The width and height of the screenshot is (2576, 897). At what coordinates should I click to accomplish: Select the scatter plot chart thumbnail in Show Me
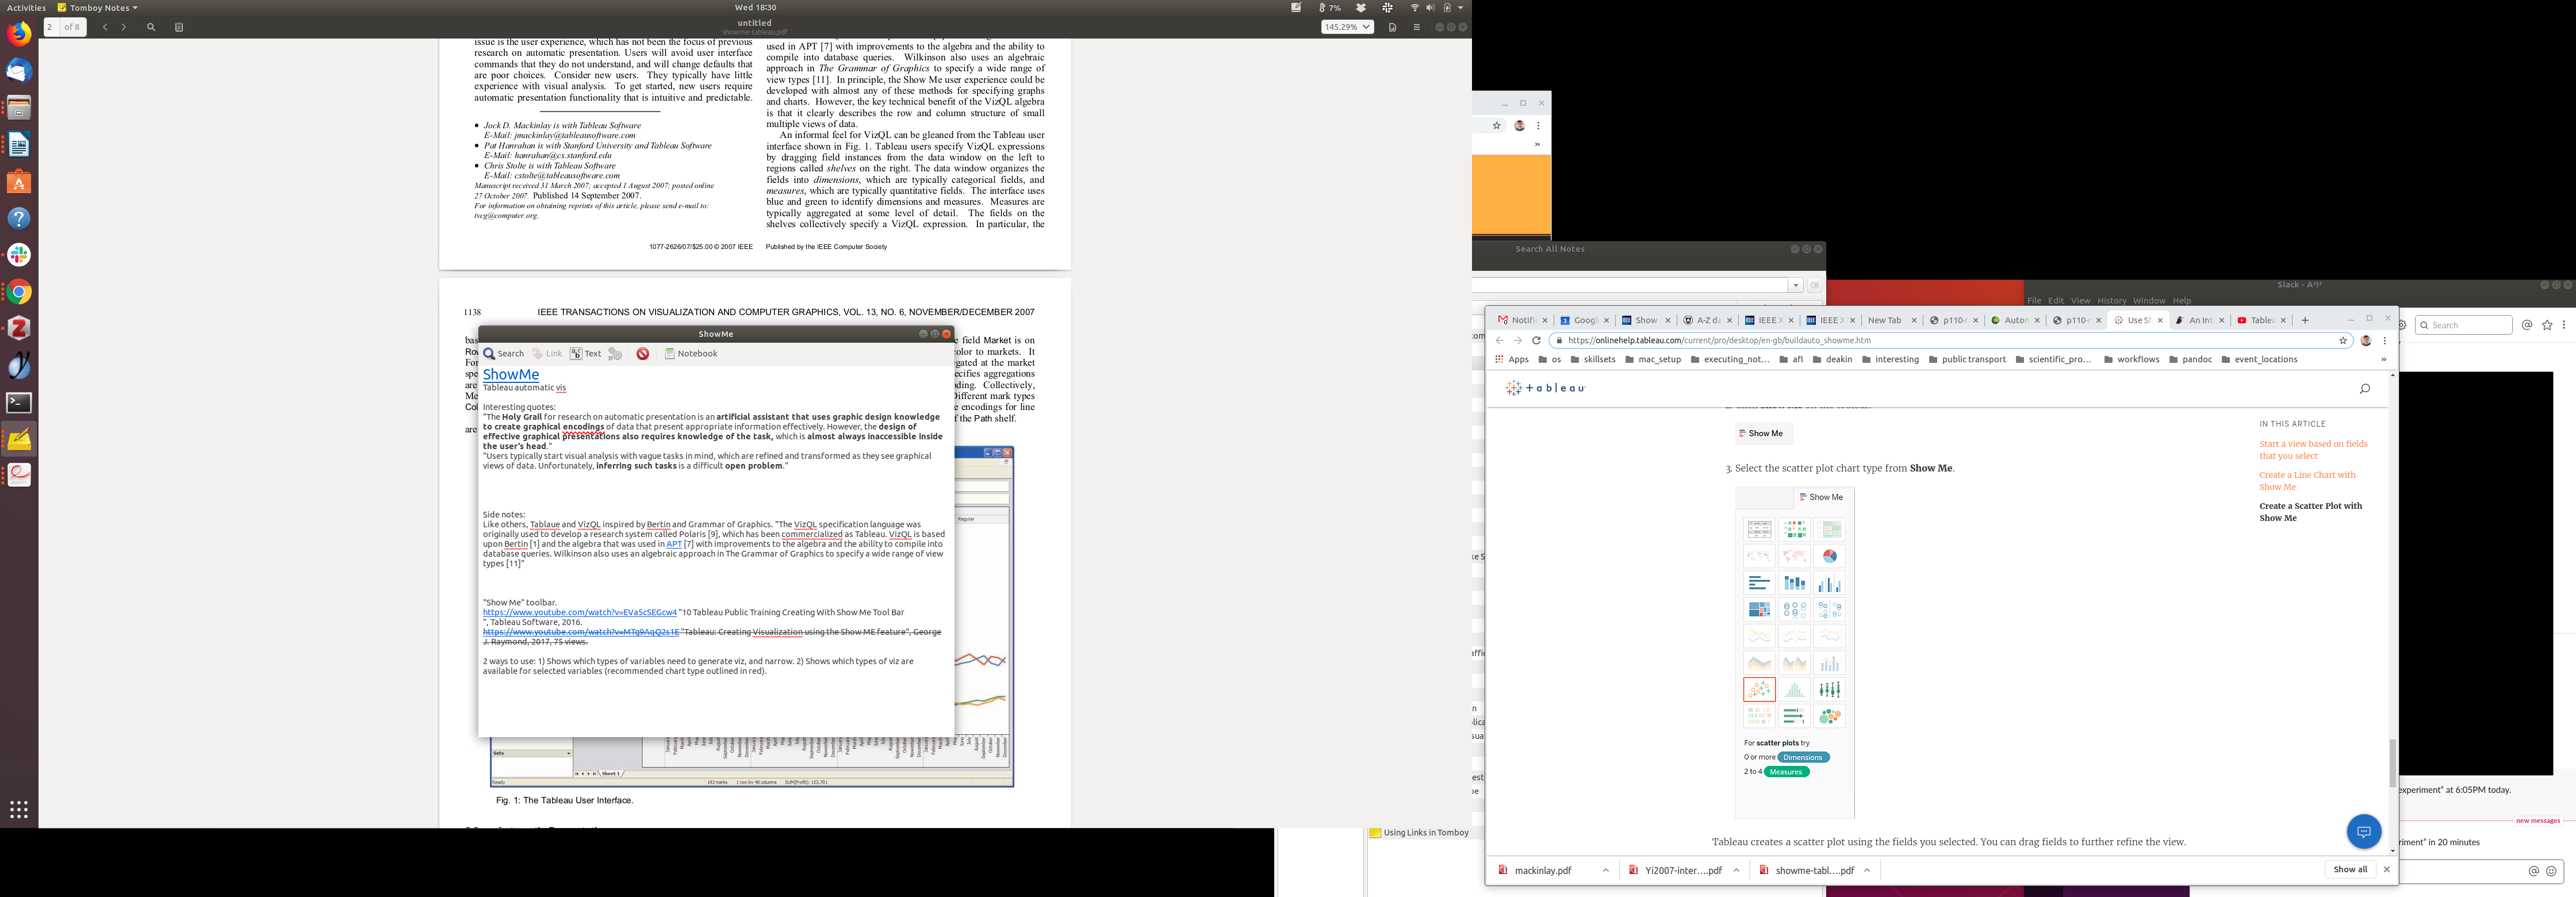click(1759, 690)
